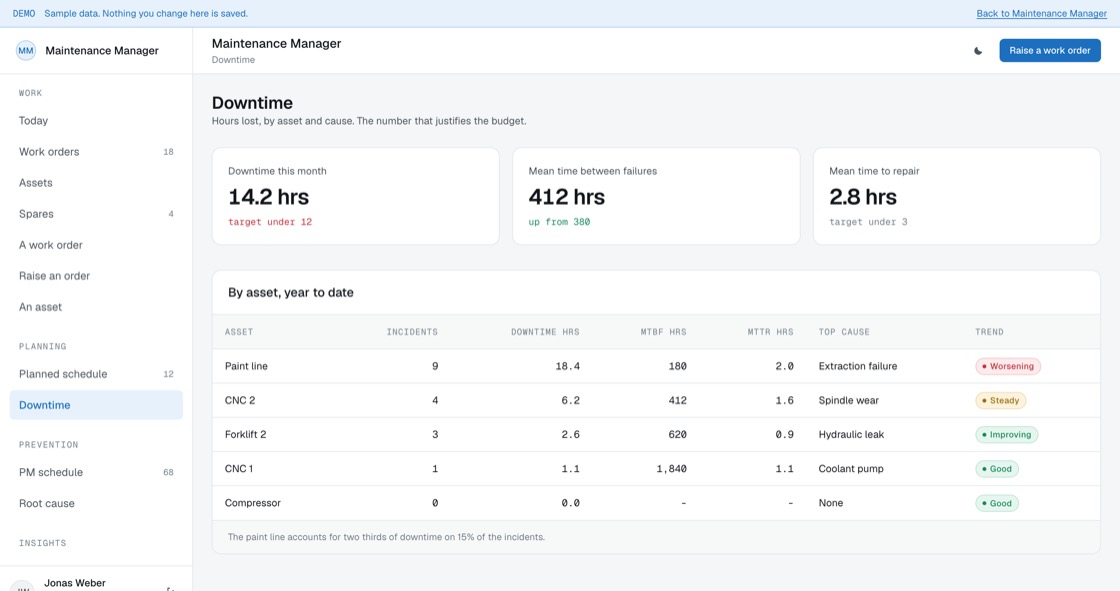
Task: Click the MTTR HRS column header
Action: tap(770, 332)
